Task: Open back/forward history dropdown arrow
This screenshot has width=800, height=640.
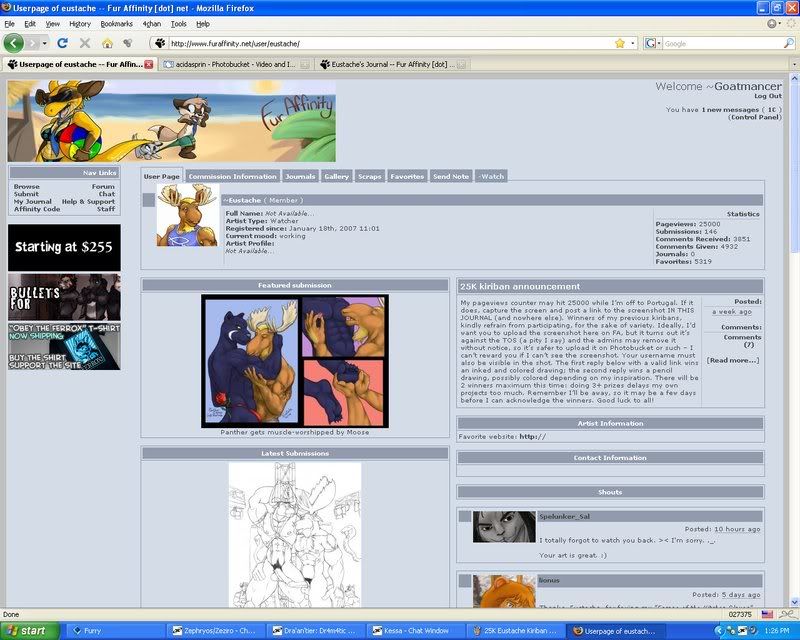Action: 43,43
